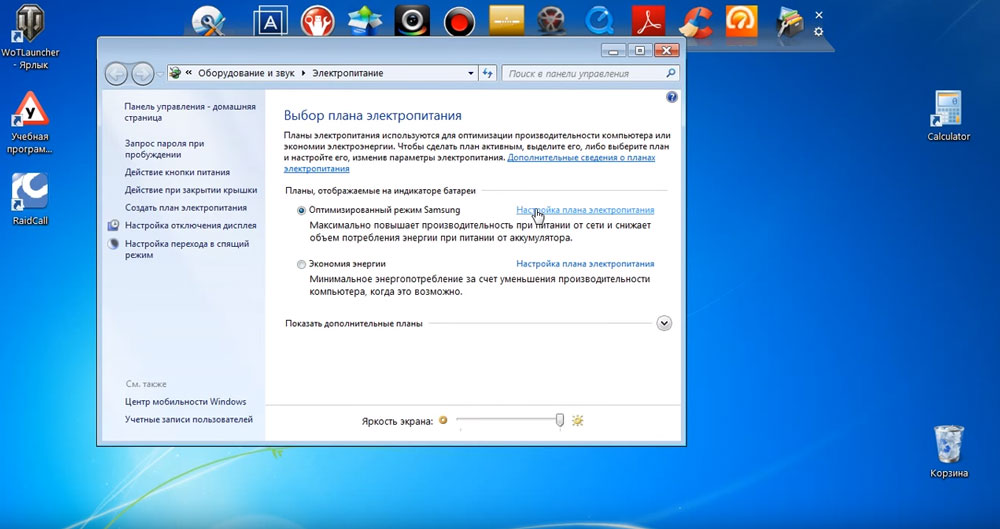1000x529 pixels.
Task: Open Дополнительные сведения о планах электропитания
Action: pyautogui.click(x=581, y=158)
